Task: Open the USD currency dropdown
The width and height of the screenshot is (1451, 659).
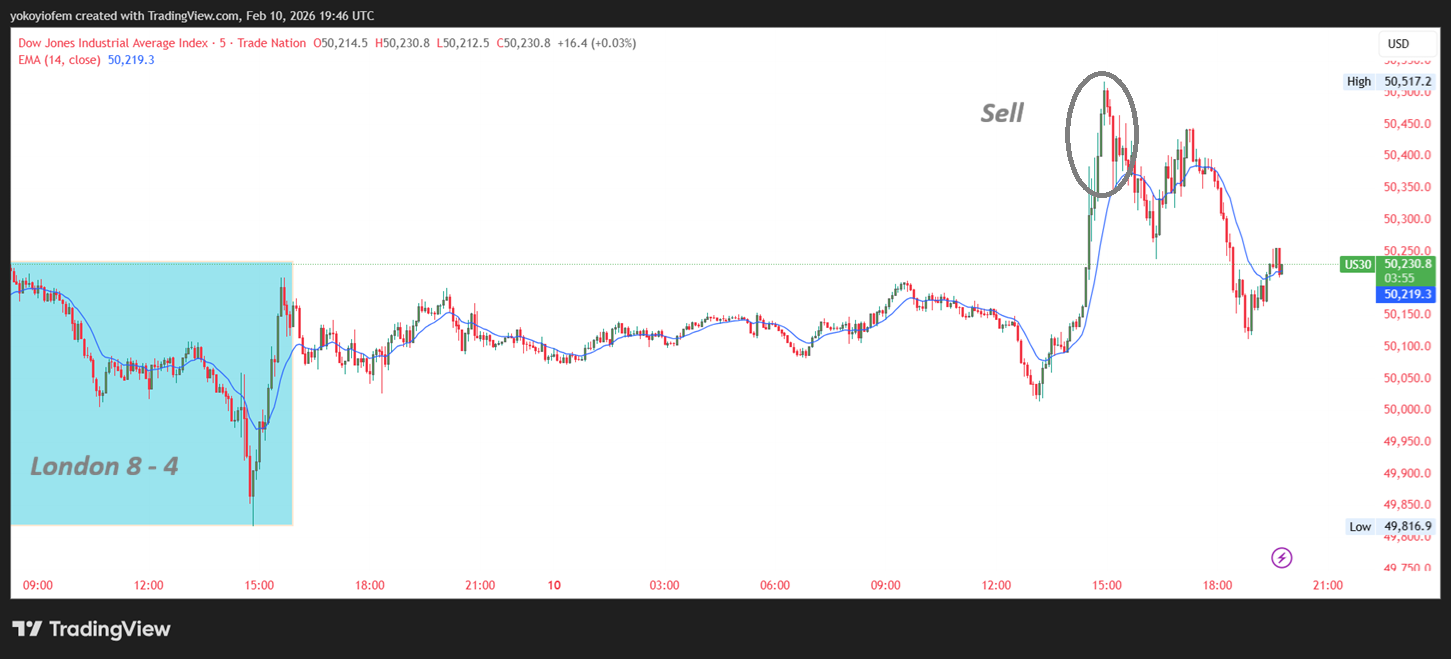Action: point(1398,44)
